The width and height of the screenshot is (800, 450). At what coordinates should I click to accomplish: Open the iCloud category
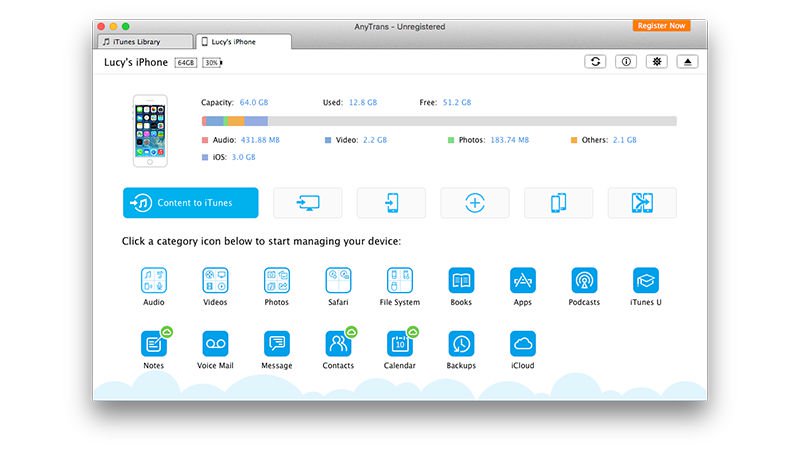[522, 344]
